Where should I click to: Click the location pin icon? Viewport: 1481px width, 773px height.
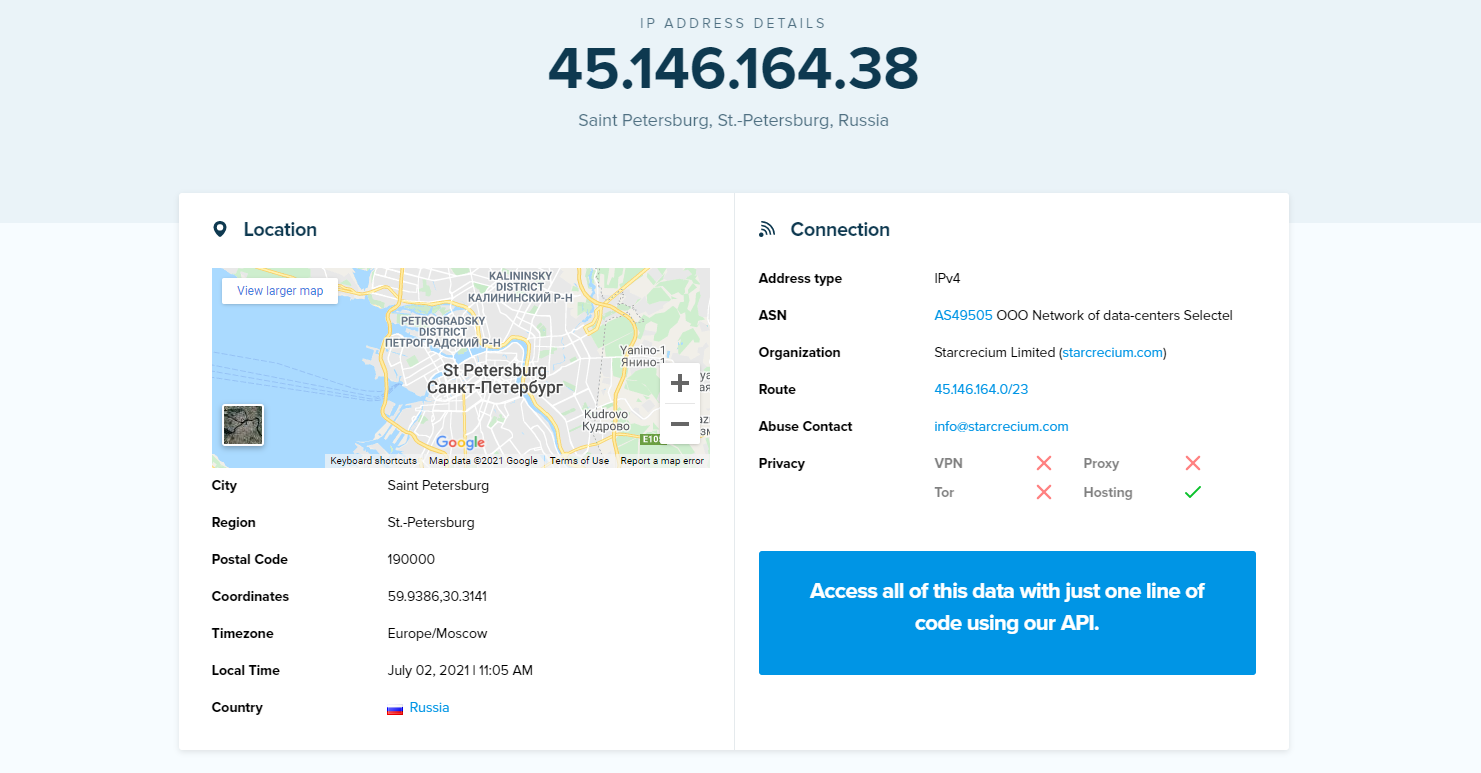[x=220, y=229]
